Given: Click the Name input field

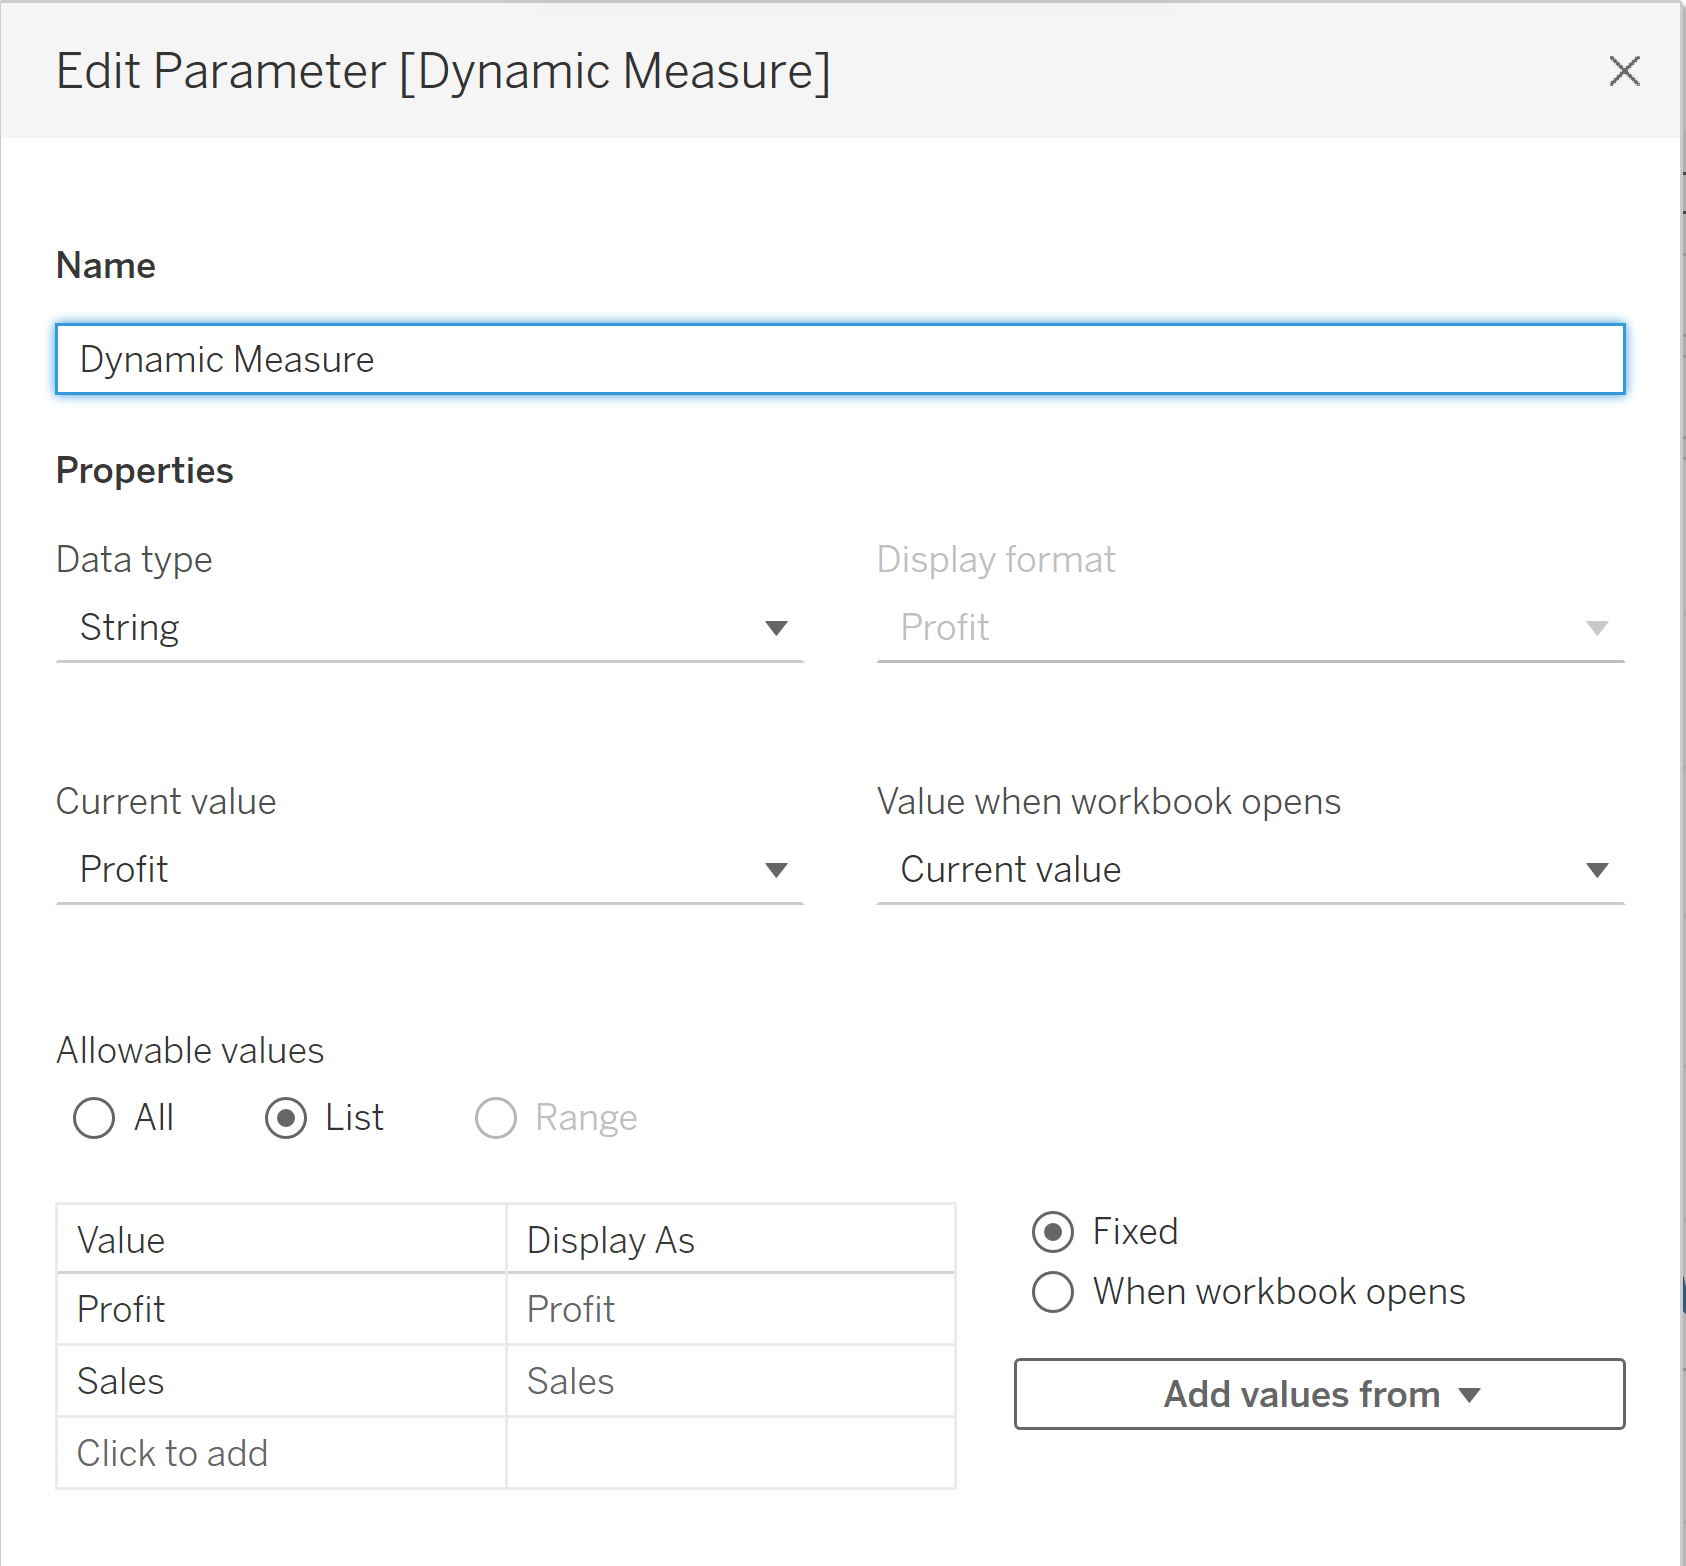Looking at the screenshot, I should coord(840,359).
